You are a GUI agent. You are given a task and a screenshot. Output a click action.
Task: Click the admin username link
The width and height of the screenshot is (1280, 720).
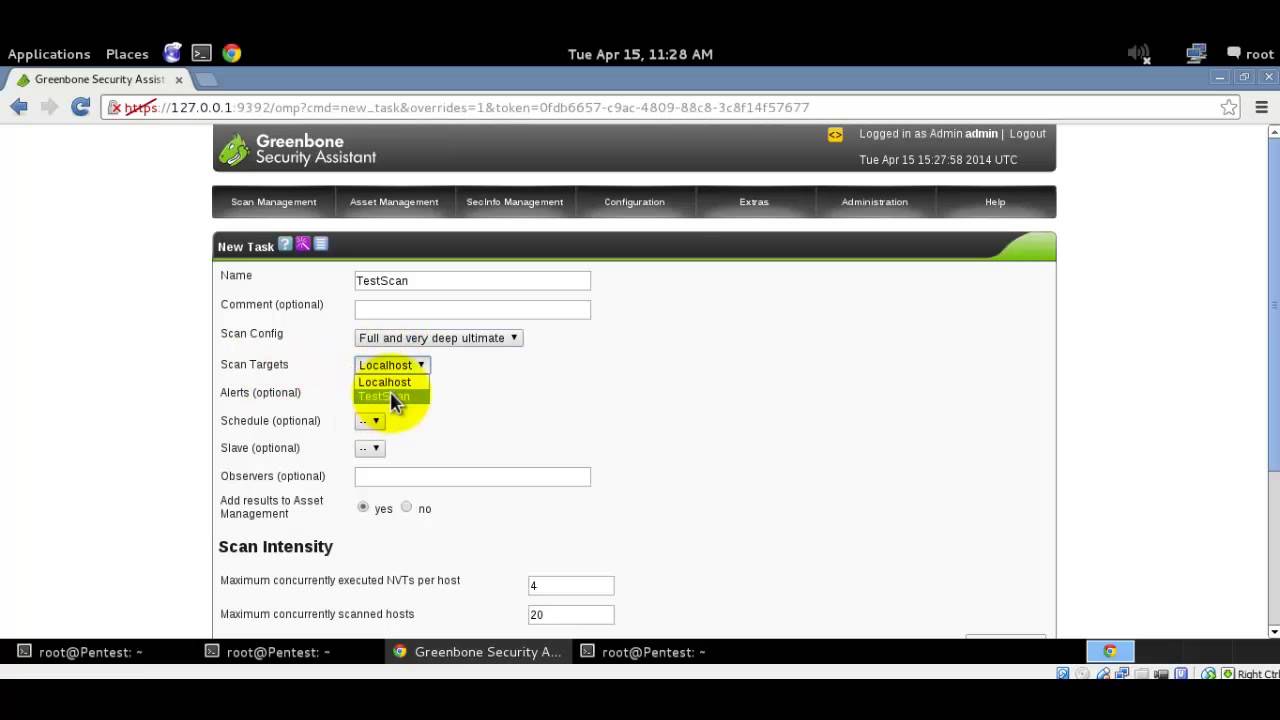tap(981, 134)
